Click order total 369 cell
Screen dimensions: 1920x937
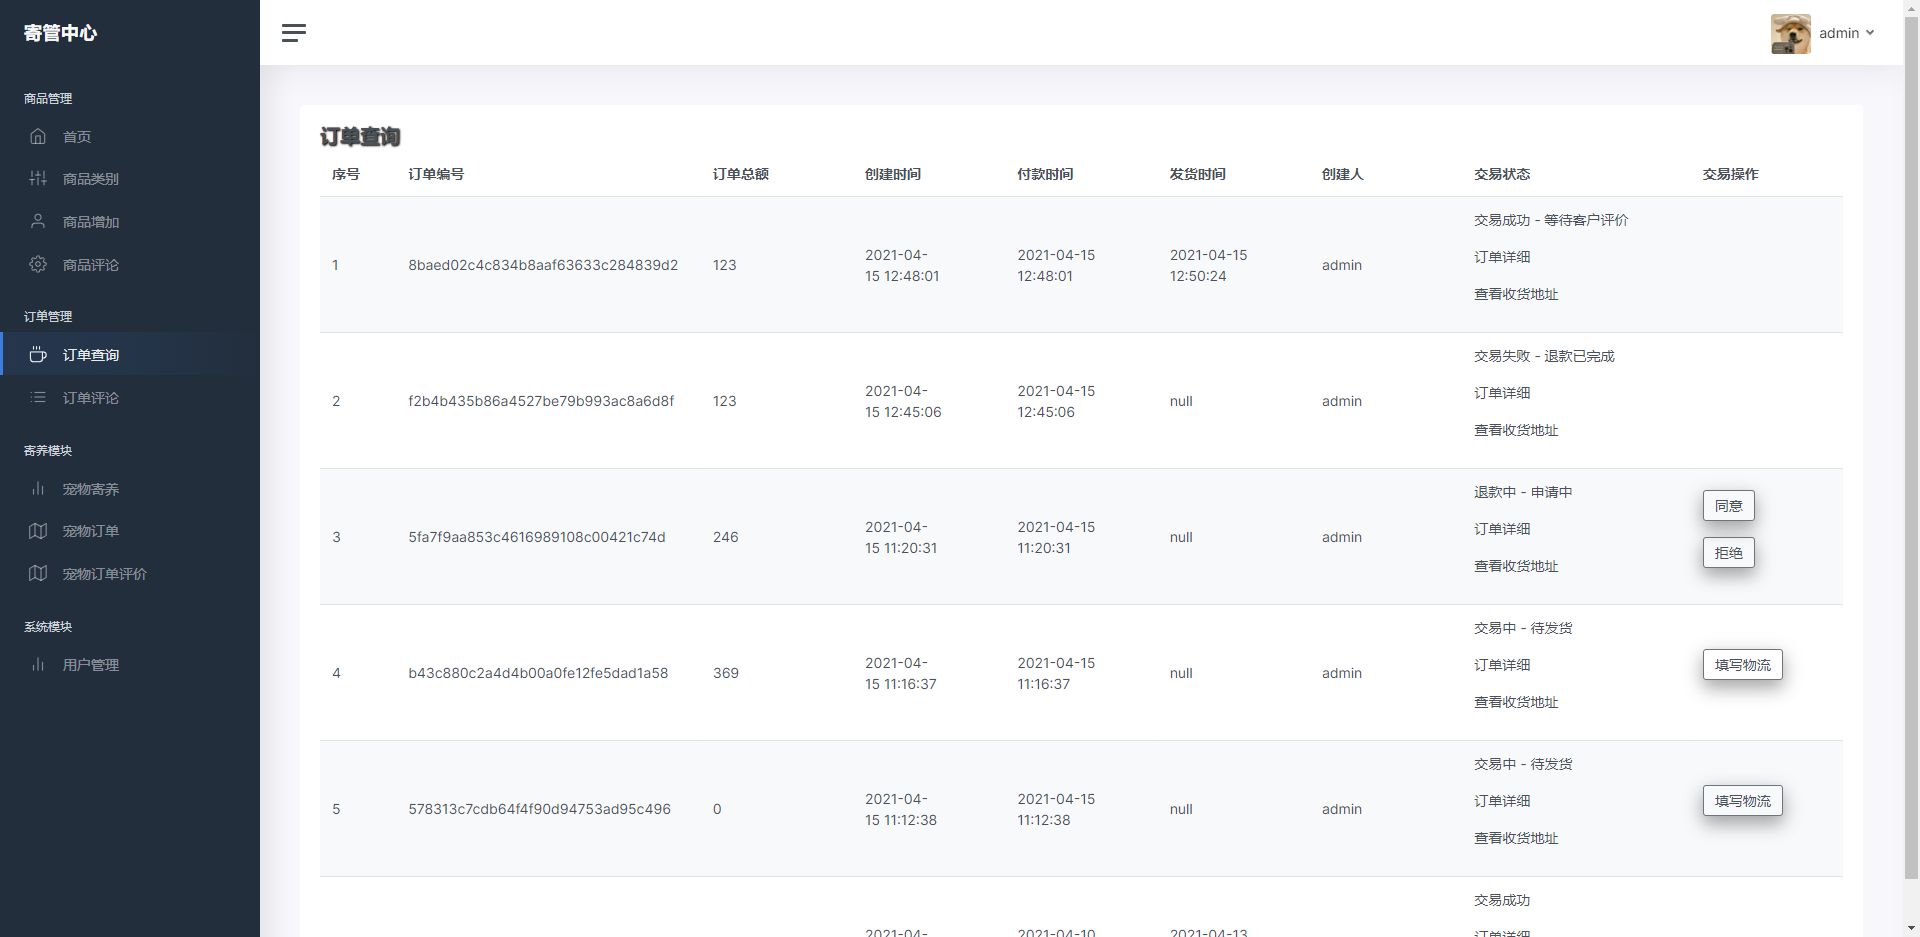pos(726,673)
